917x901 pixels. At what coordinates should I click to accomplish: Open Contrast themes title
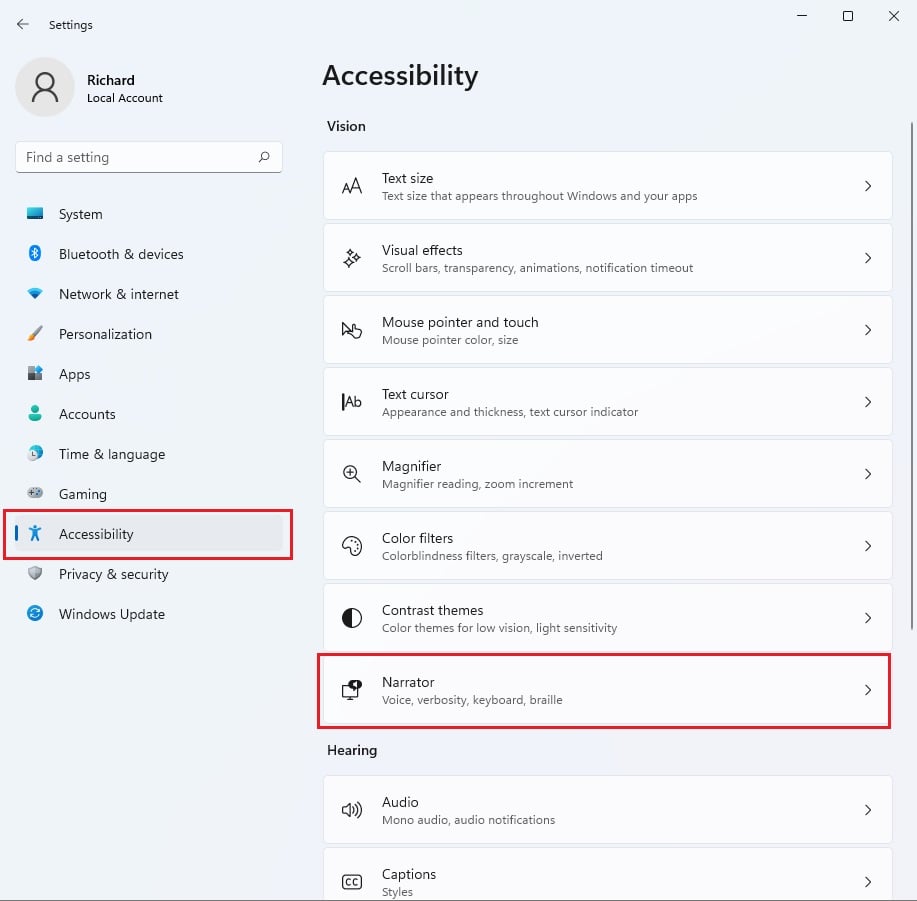[x=432, y=610]
